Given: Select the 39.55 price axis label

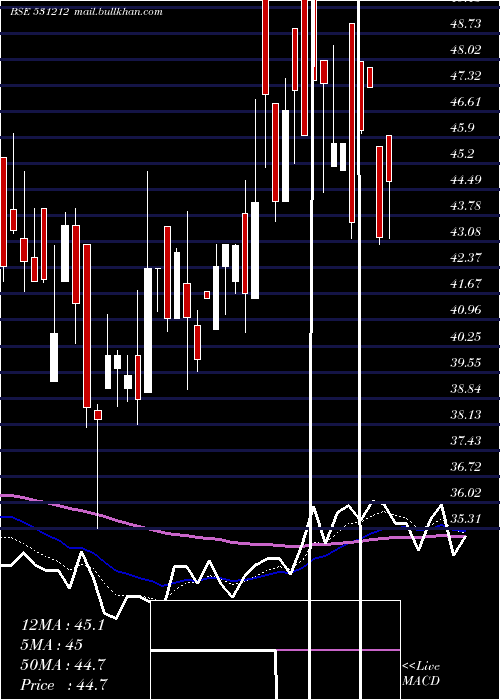Looking at the screenshot, I should coord(466,362).
